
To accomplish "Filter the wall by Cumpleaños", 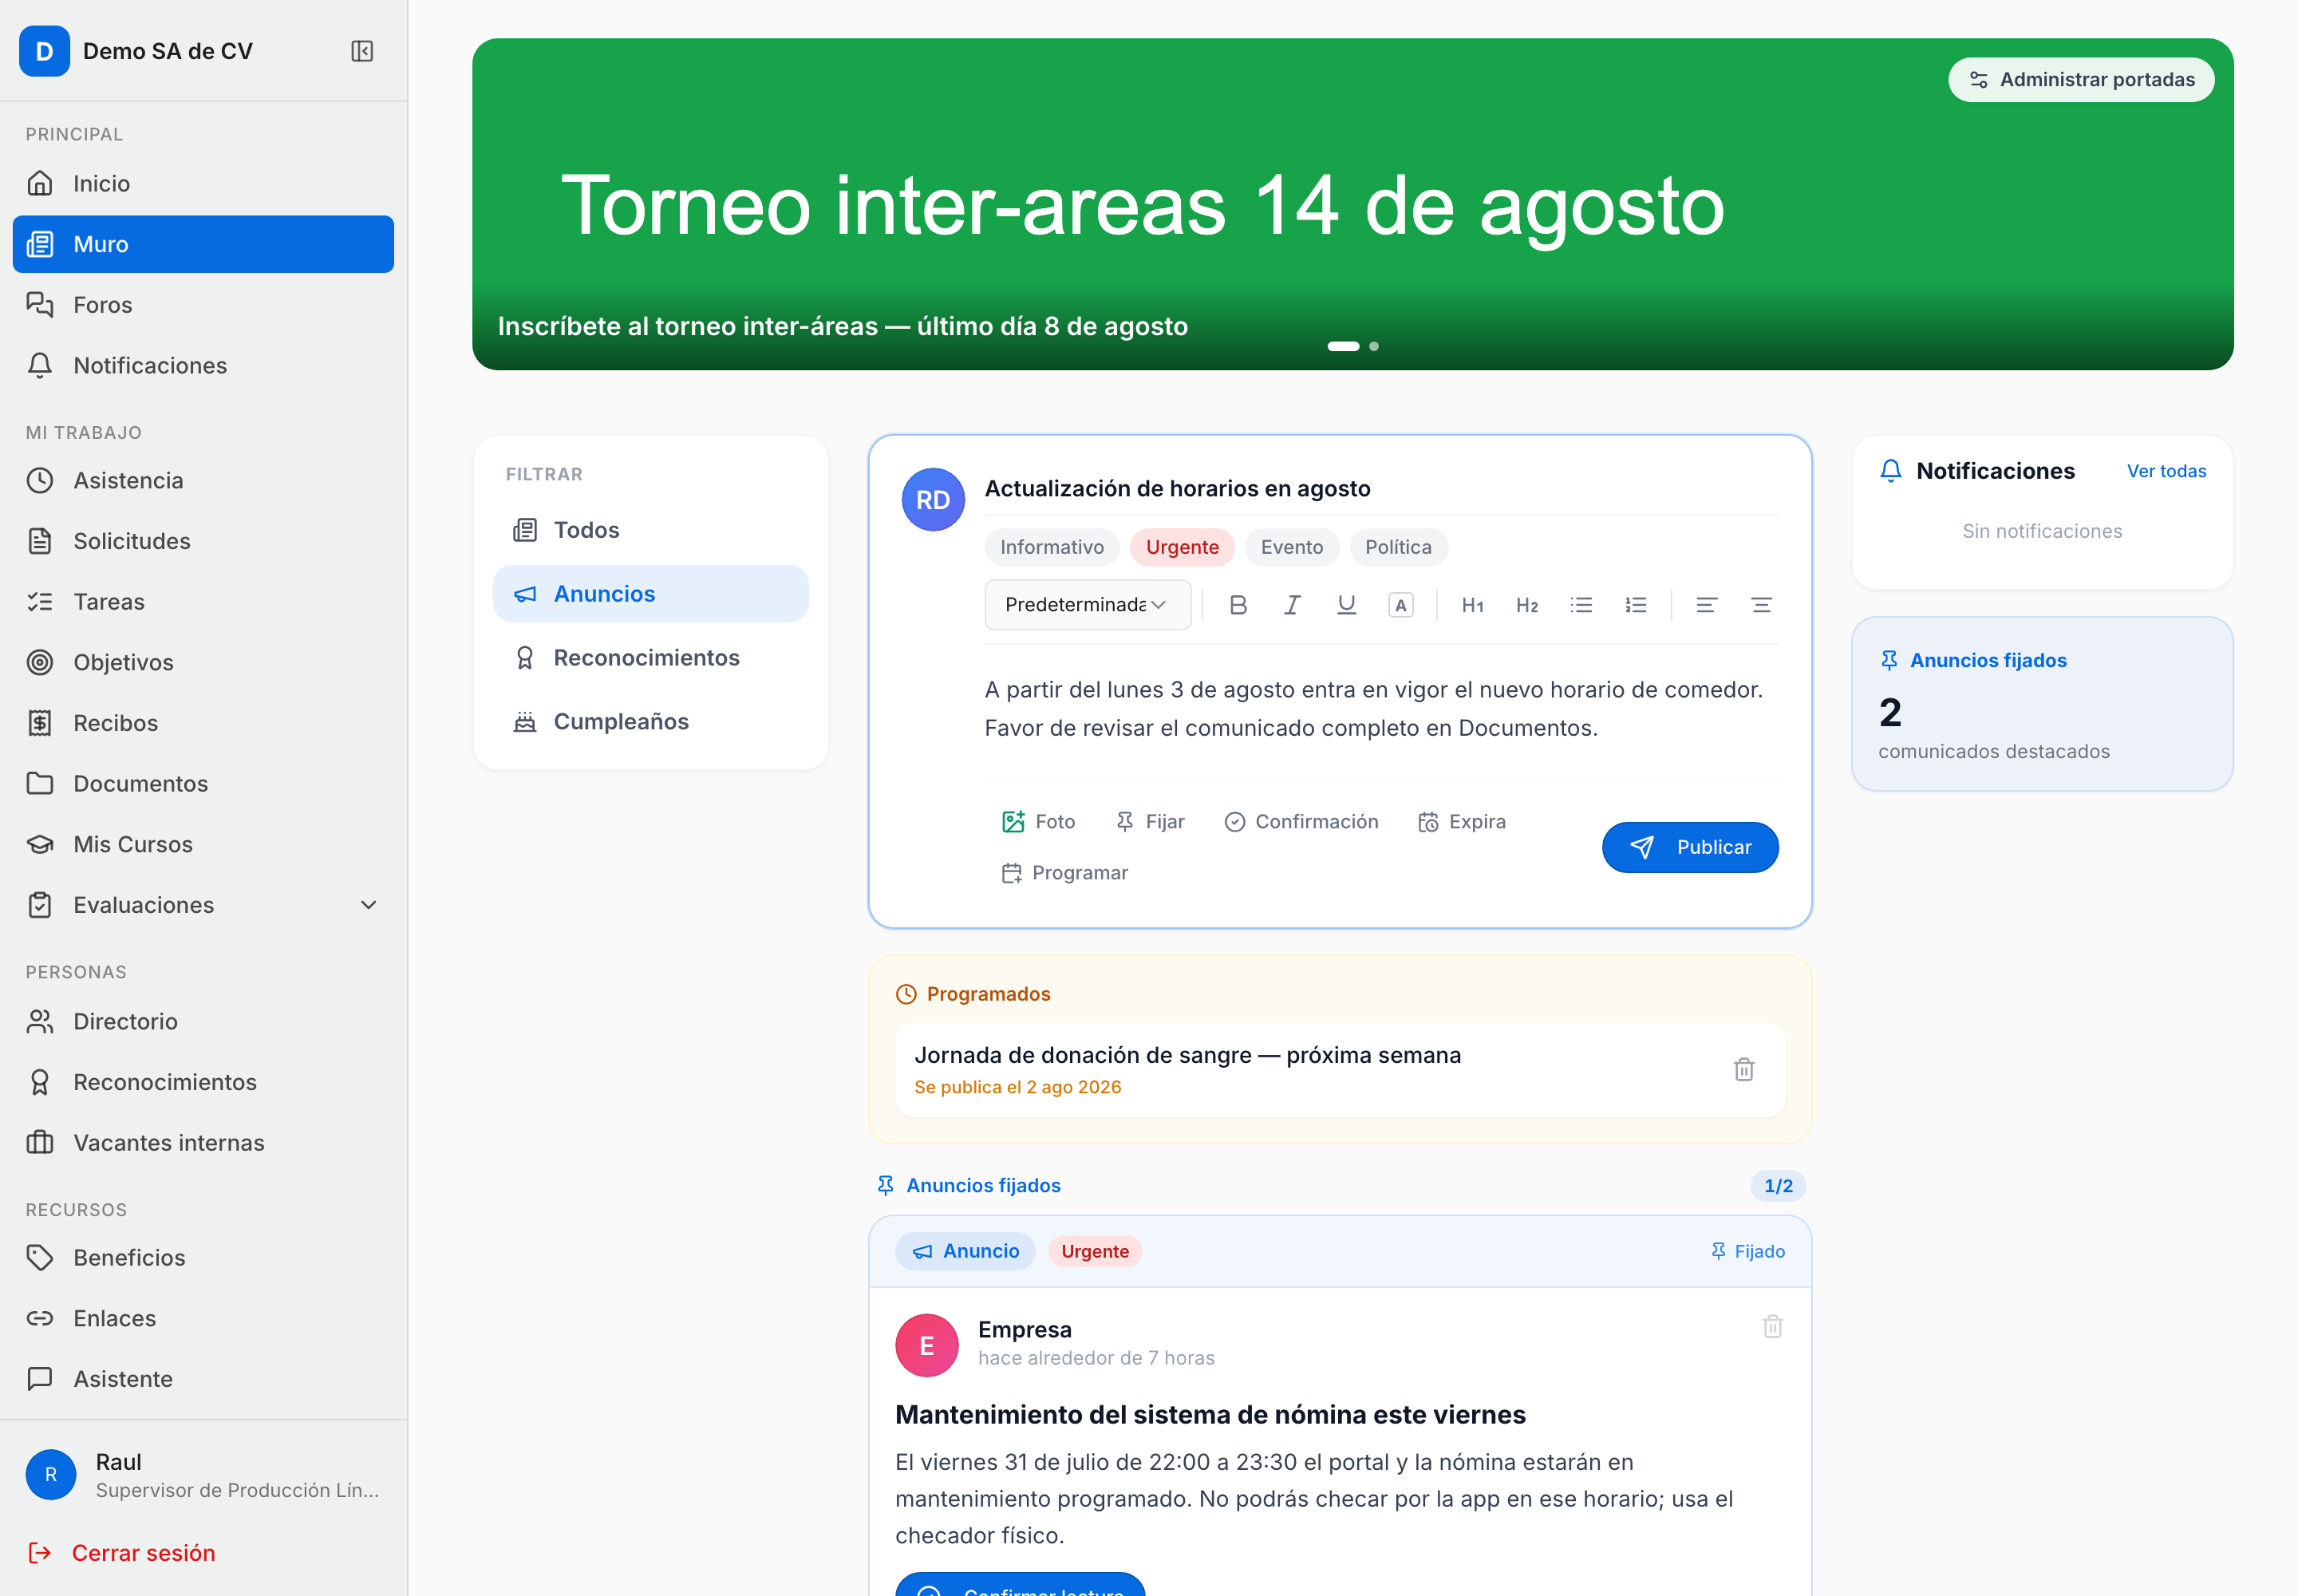I will pos(651,722).
